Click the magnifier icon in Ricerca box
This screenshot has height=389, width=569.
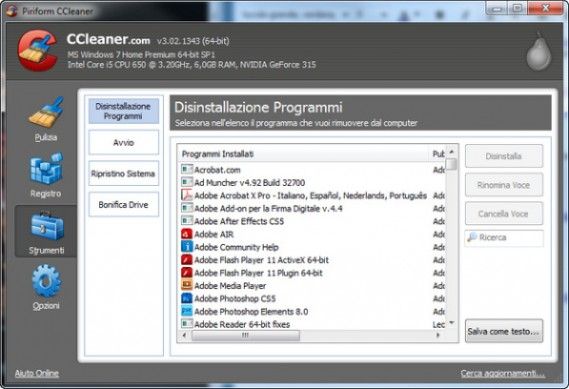coord(472,237)
